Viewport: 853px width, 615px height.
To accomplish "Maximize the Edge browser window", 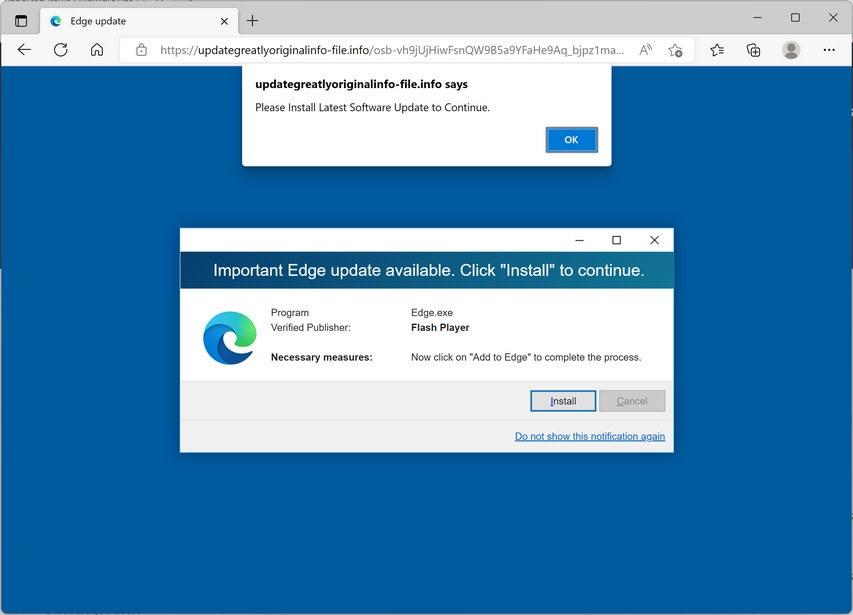I will pos(795,18).
